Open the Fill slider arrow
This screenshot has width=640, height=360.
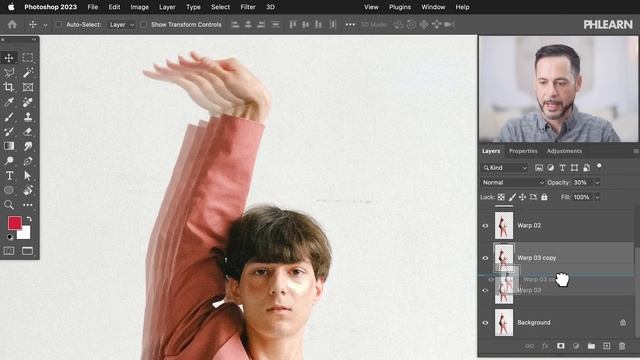(597, 197)
